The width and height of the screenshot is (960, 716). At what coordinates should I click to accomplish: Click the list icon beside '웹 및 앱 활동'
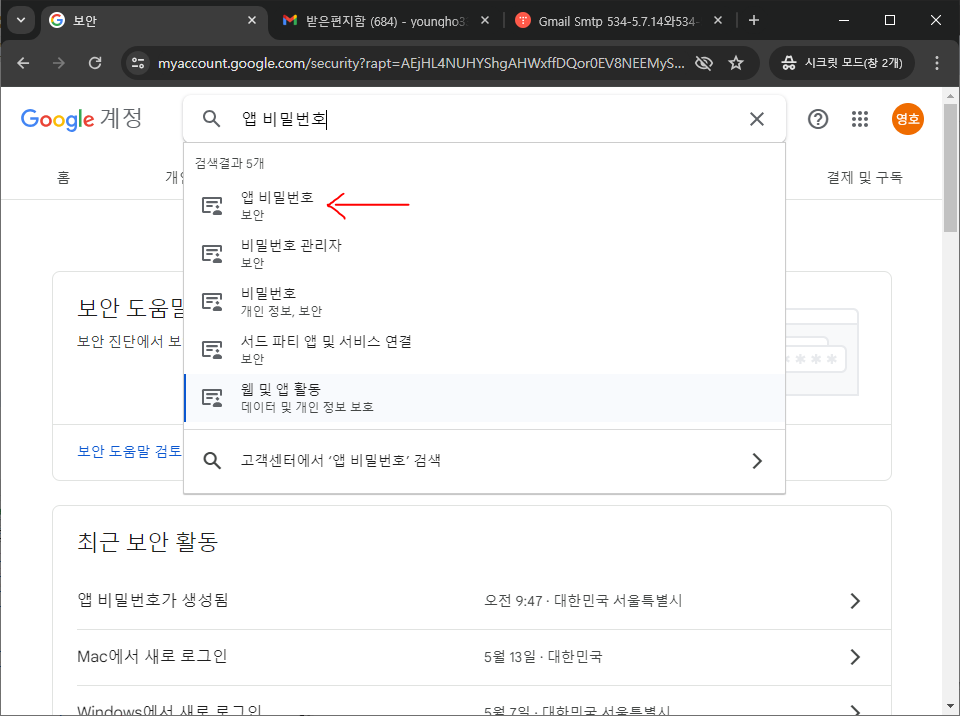(212, 398)
